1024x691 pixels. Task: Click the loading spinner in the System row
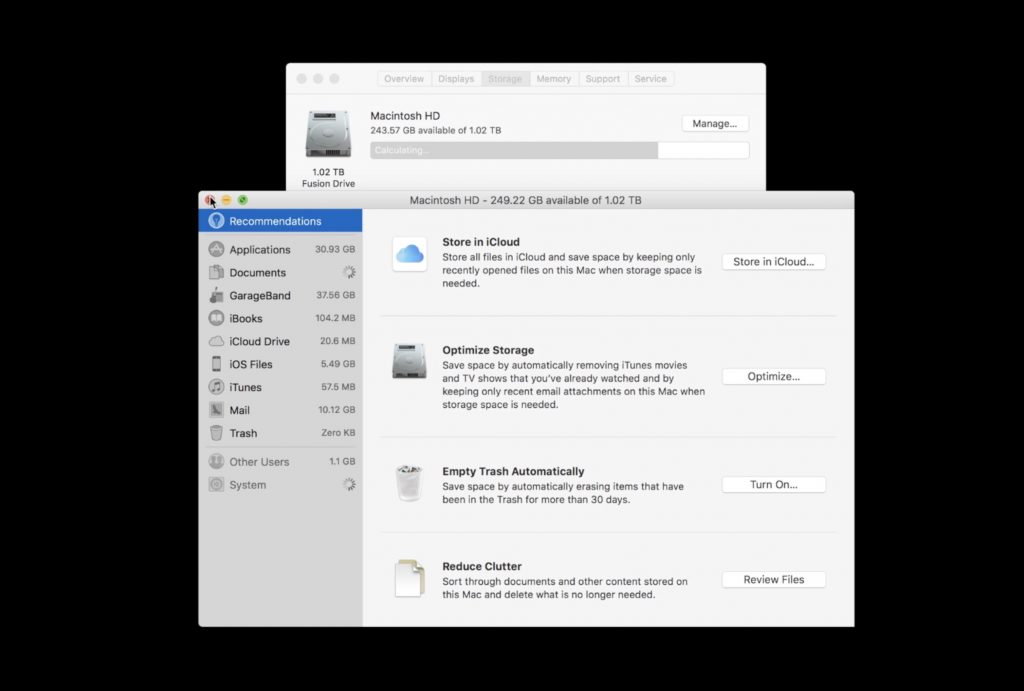click(x=349, y=484)
